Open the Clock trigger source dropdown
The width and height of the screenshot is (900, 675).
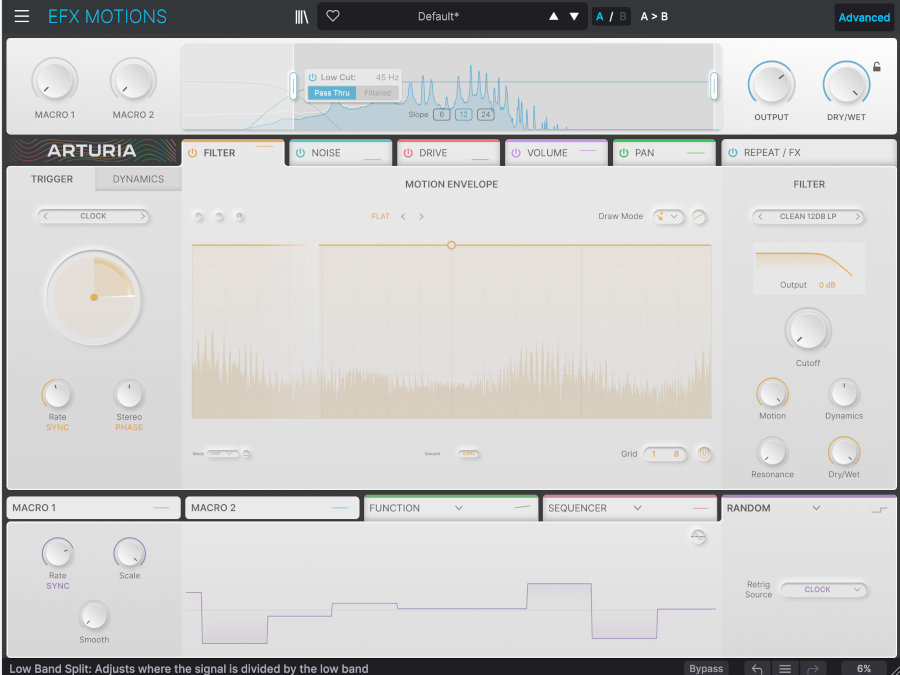pos(93,216)
